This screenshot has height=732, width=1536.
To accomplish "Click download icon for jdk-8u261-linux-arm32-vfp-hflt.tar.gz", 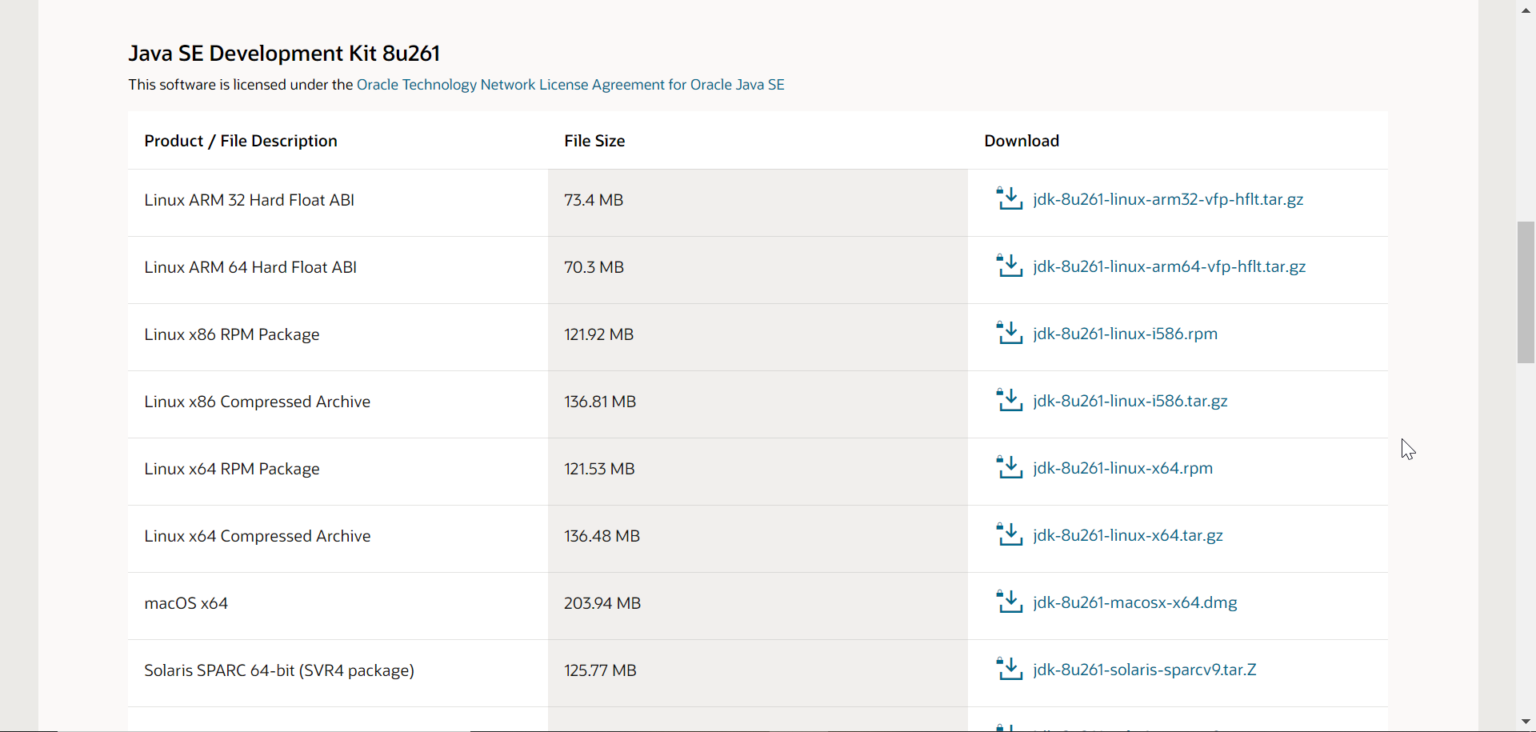I will (1009, 198).
